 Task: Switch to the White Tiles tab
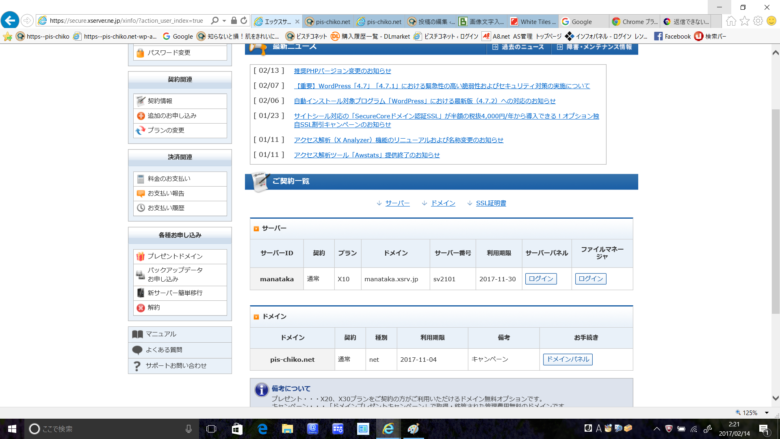pyautogui.click(x=534, y=21)
